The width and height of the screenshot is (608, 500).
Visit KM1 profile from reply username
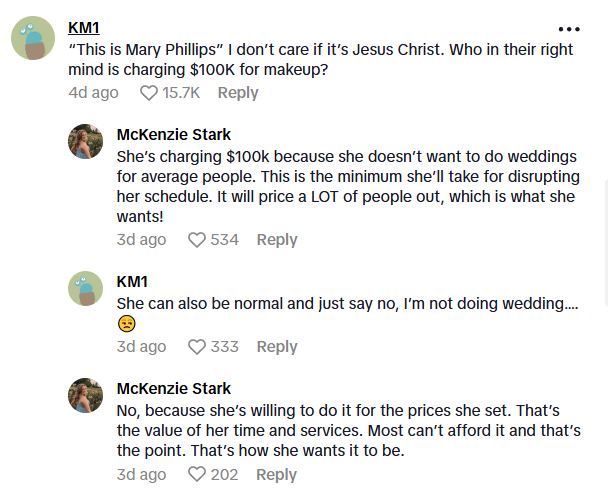(x=132, y=282)
